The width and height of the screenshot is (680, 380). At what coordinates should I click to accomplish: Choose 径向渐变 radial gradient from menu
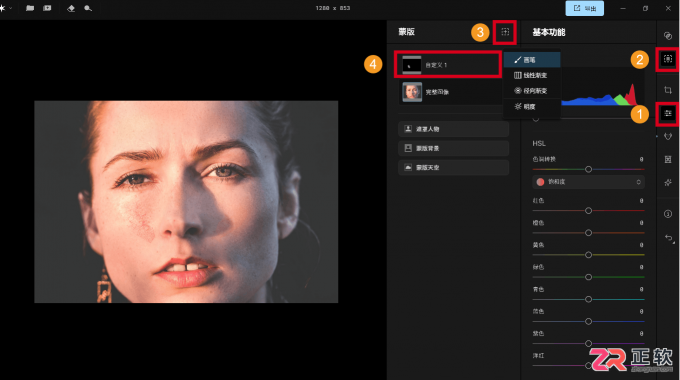532,91
